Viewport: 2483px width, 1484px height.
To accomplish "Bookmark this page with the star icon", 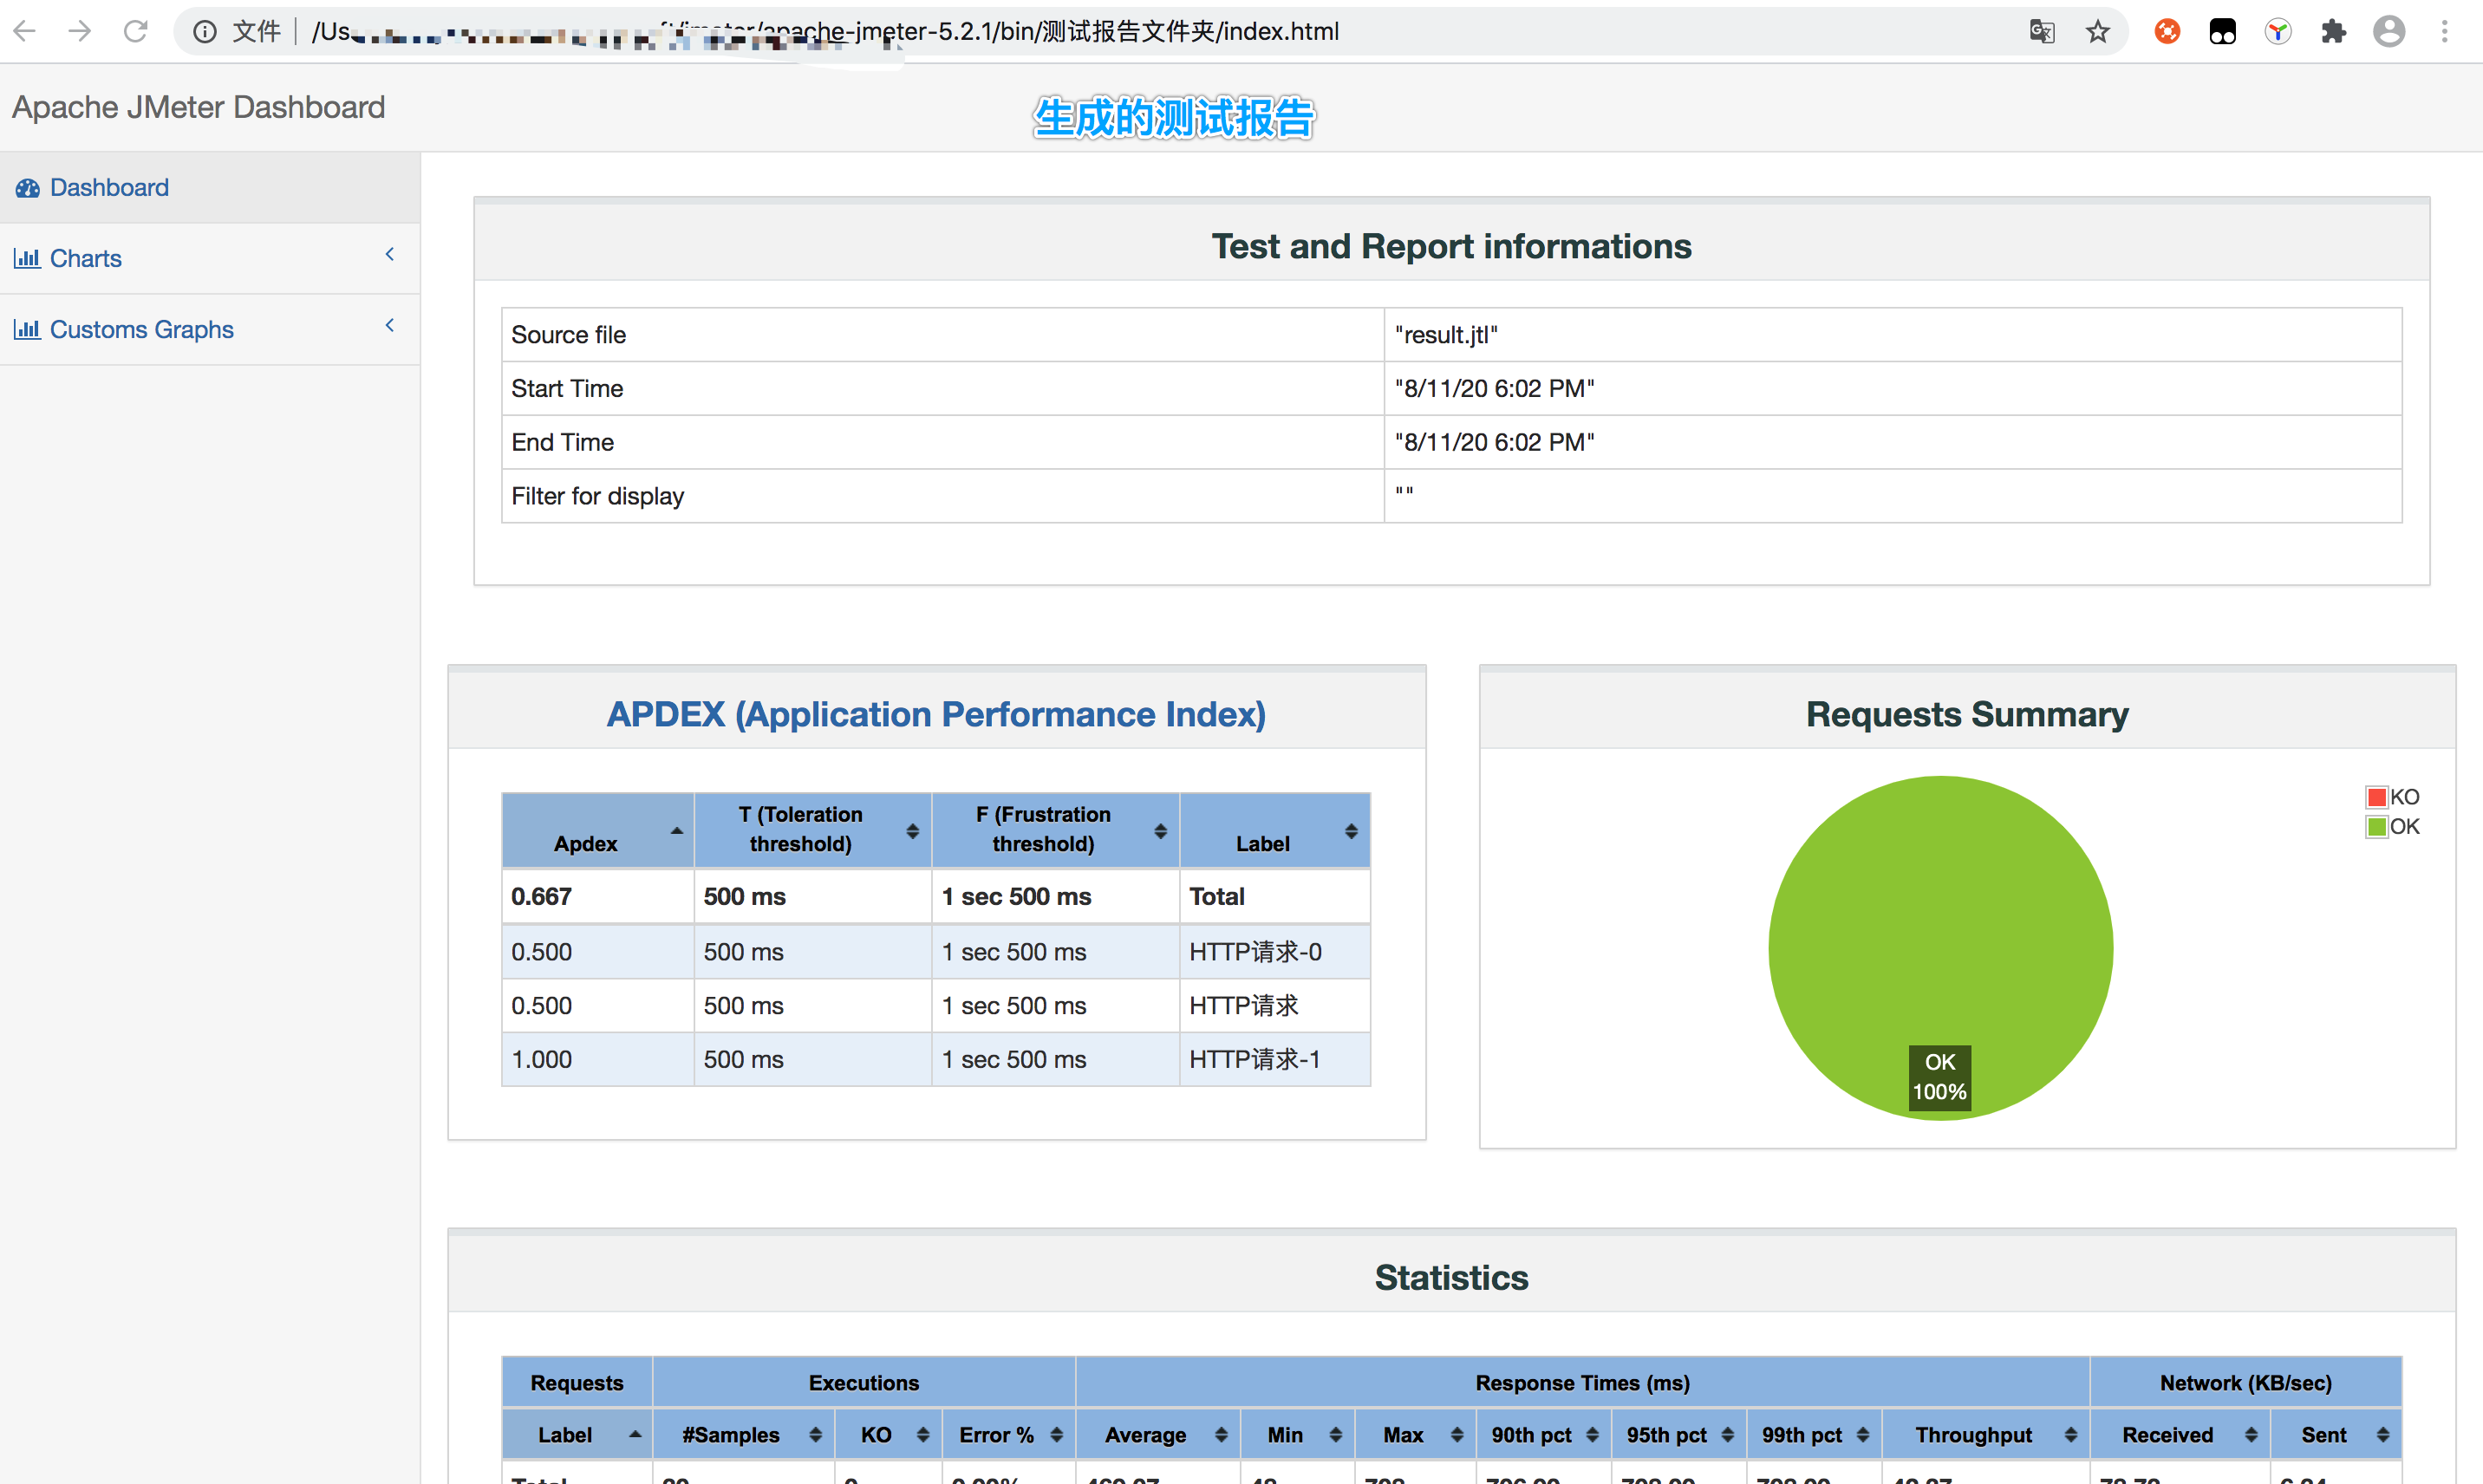I will point(2098,32).
